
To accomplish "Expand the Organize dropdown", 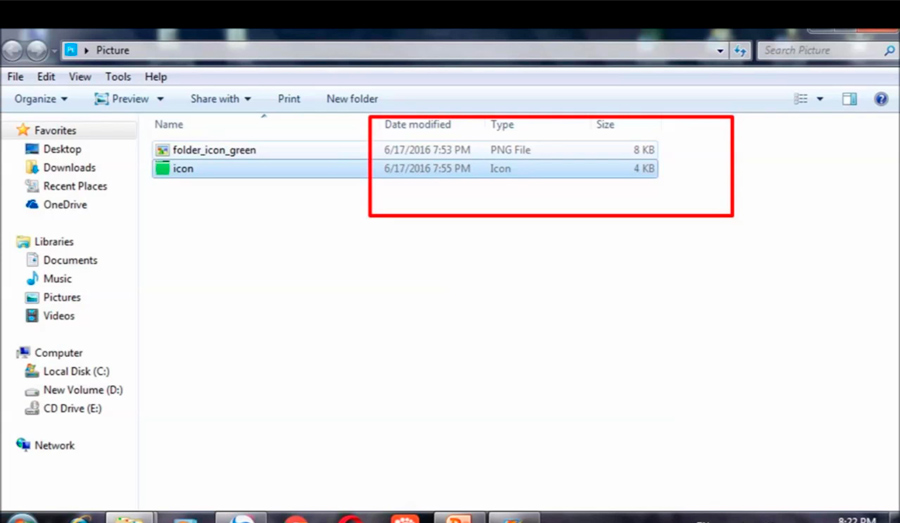I will 41,99.
